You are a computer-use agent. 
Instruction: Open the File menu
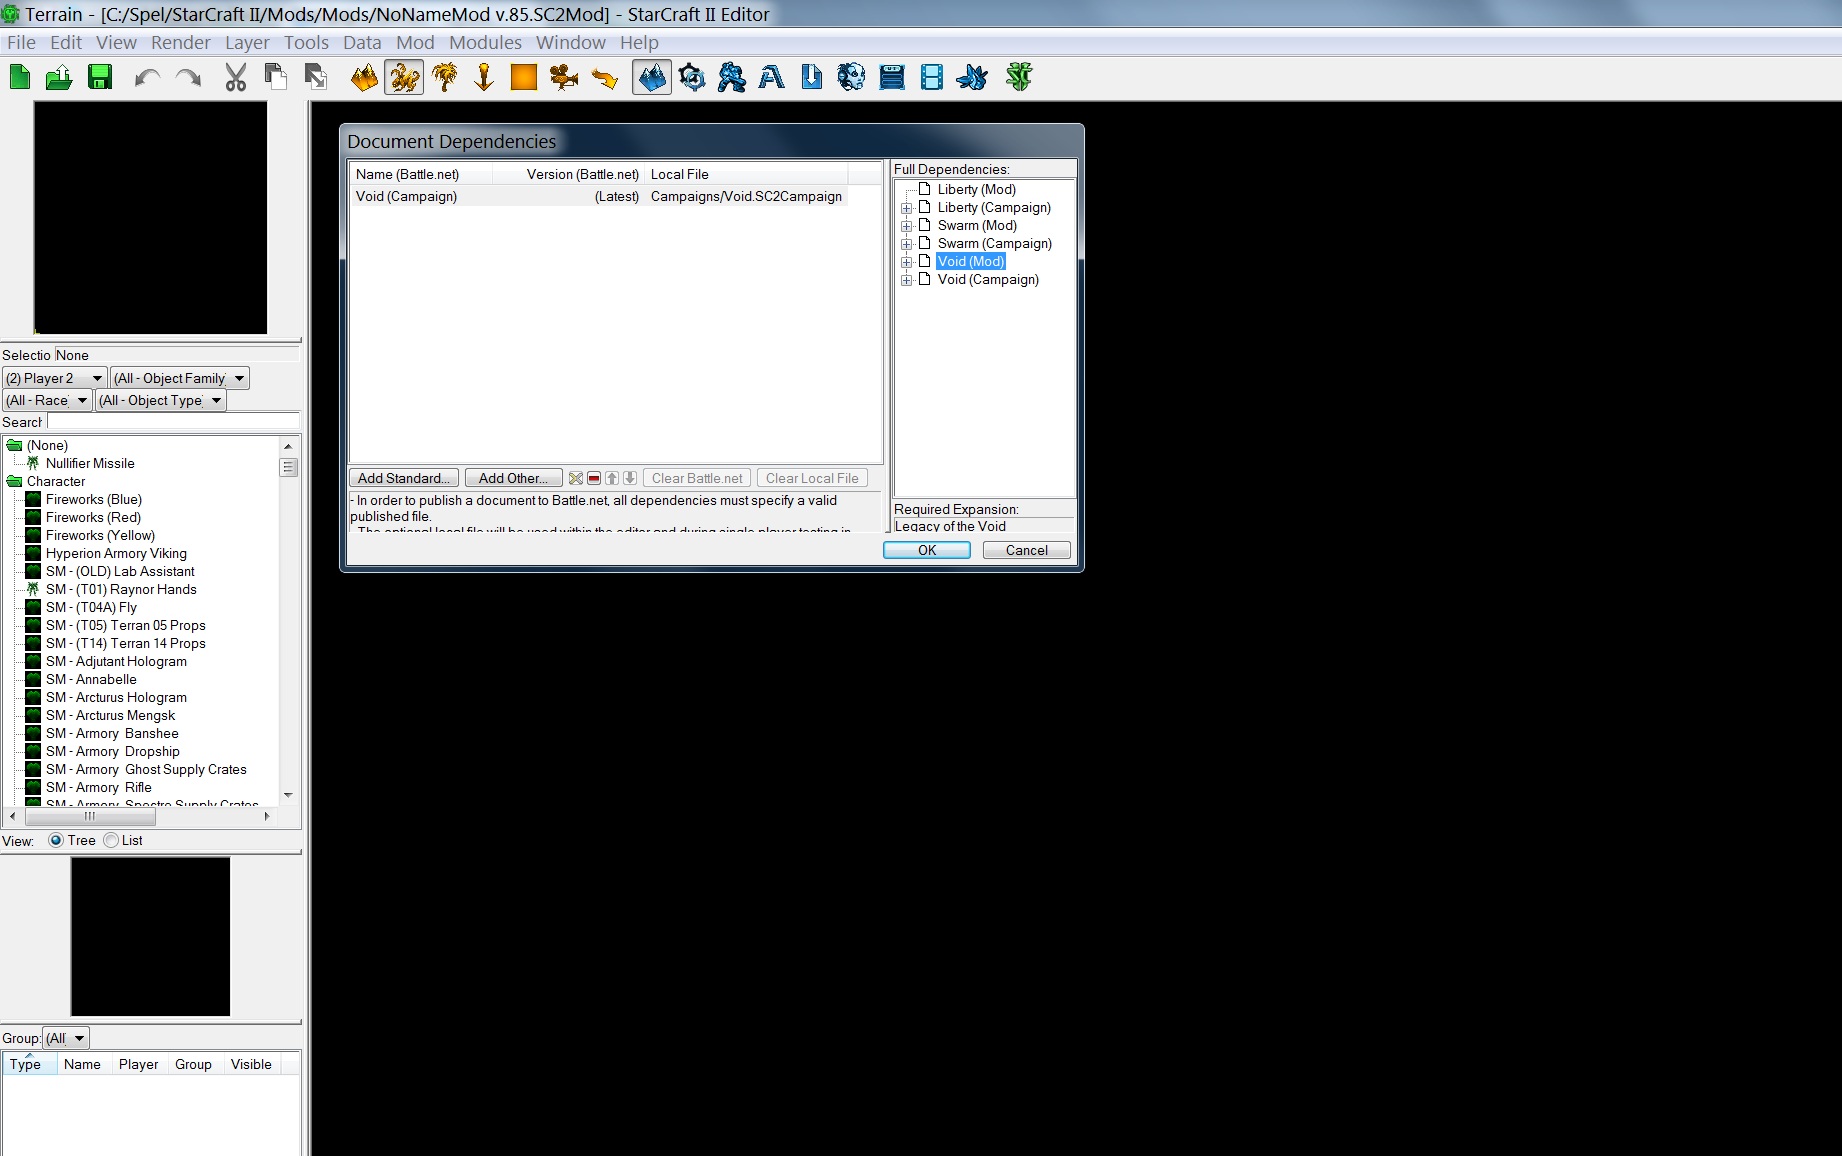click(21, 42)
